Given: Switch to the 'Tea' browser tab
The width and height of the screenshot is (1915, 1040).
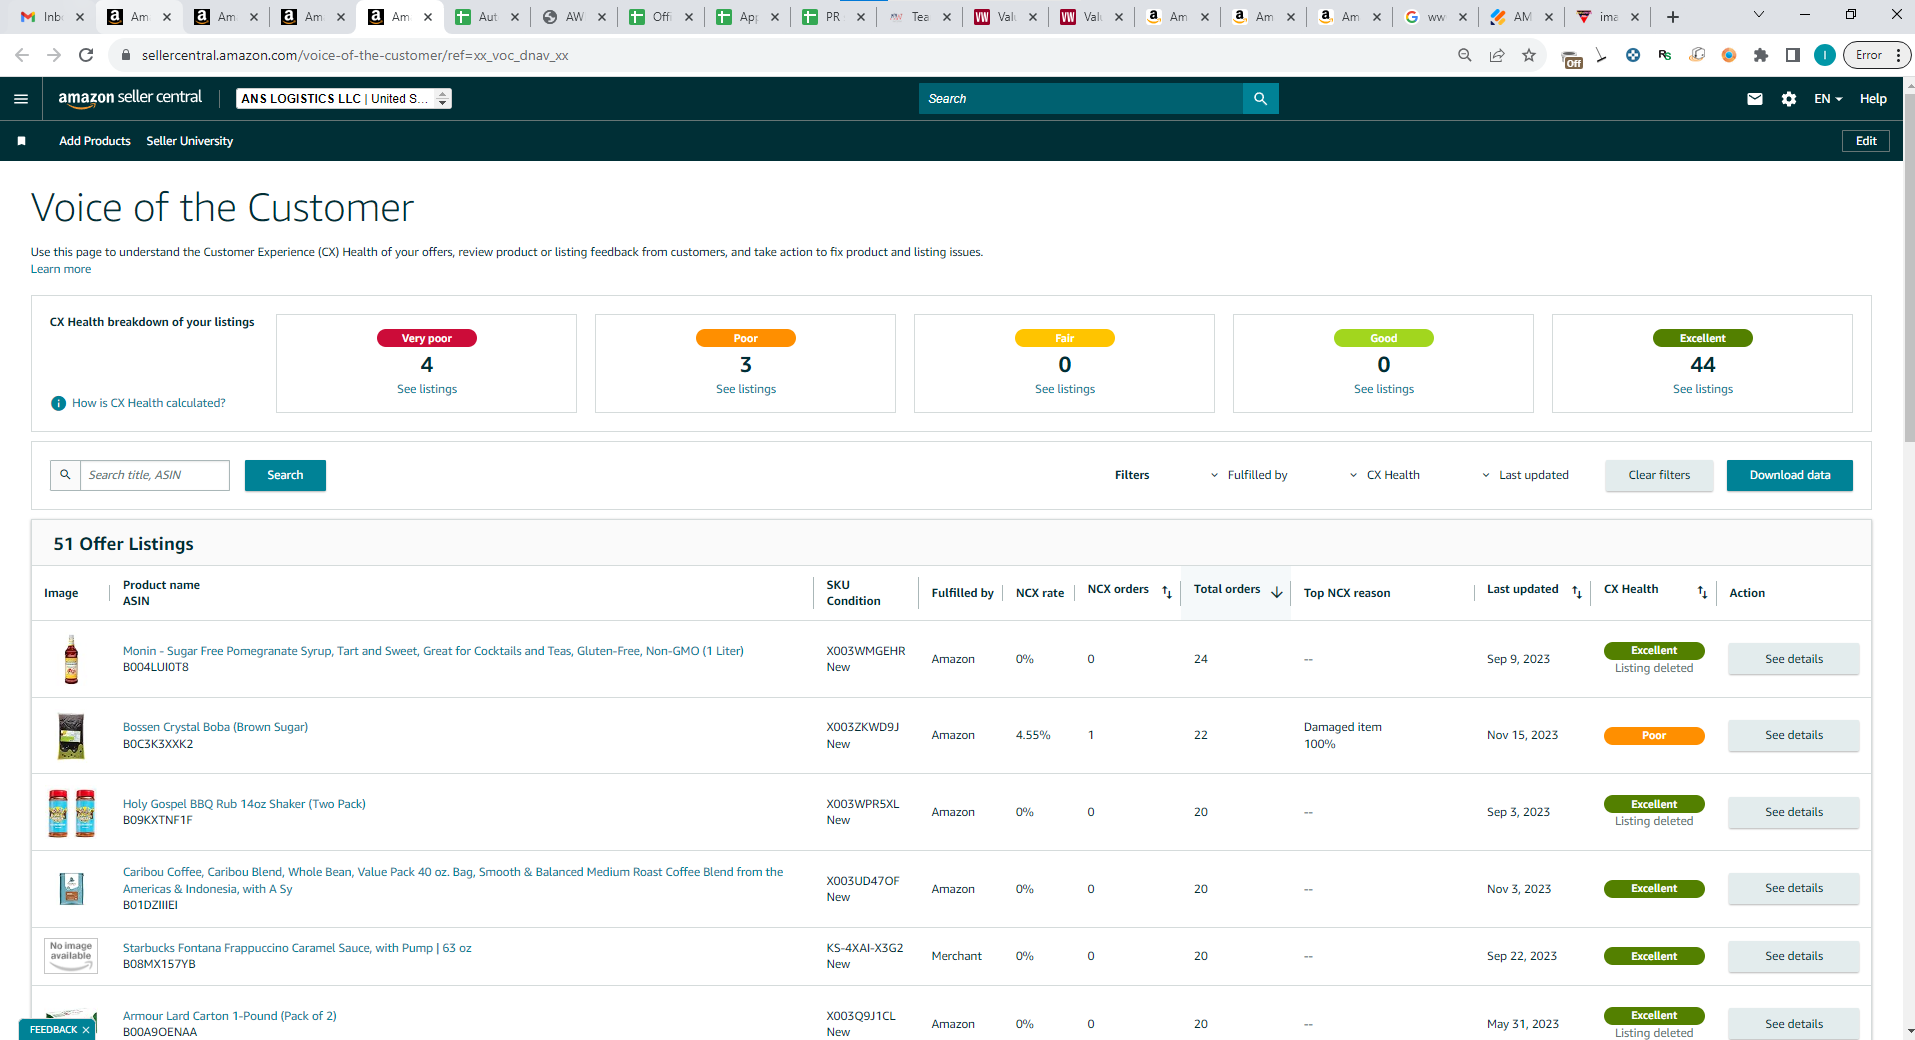Looking at the screenshot, I should click(918, 17).
